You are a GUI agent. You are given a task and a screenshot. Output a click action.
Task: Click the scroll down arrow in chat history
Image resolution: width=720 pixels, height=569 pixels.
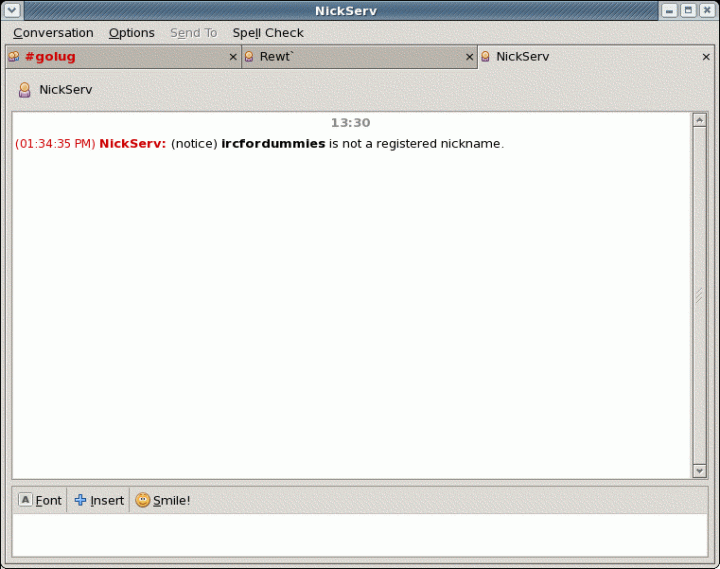(x=699, y=470)
